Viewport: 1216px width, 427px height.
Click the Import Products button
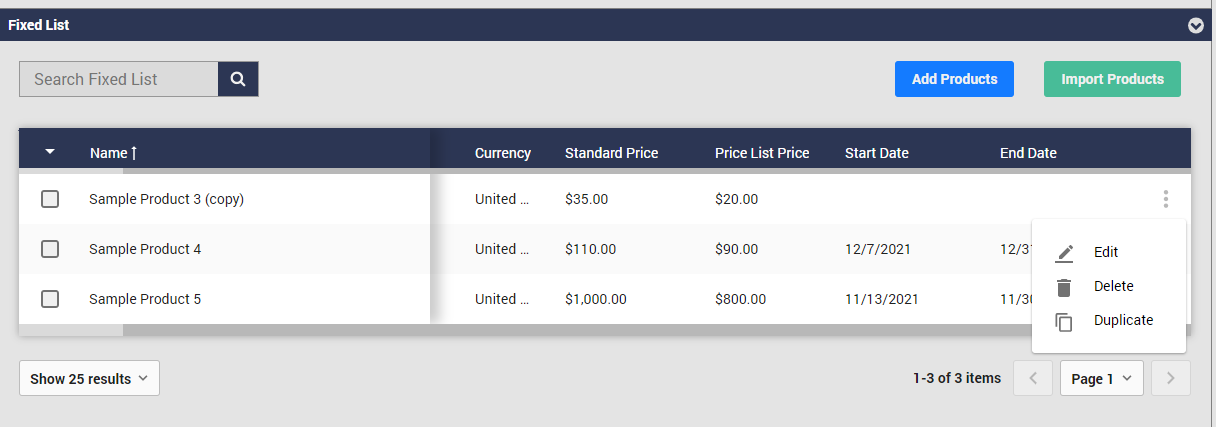point(1112,79)
